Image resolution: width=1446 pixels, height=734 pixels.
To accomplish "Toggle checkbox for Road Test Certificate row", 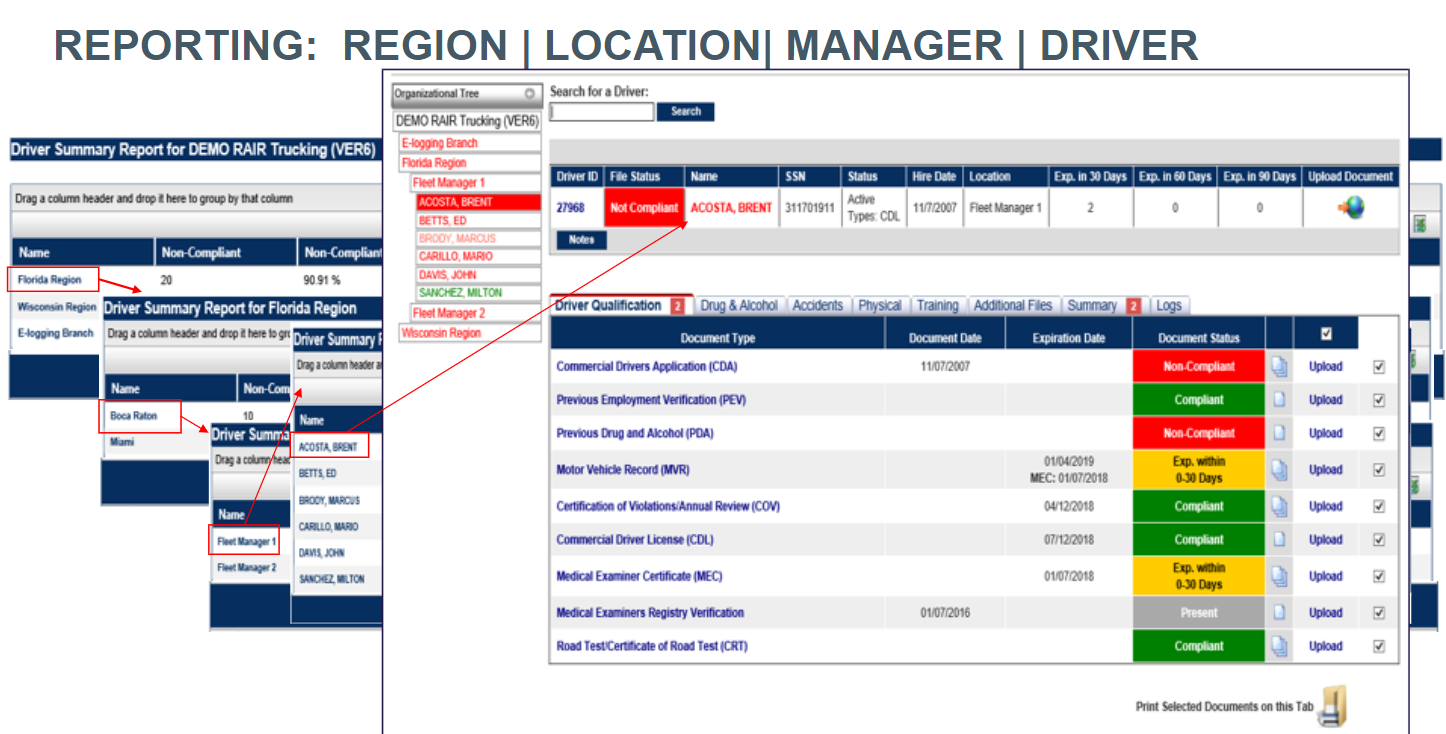I will [x=1379, y=646].
